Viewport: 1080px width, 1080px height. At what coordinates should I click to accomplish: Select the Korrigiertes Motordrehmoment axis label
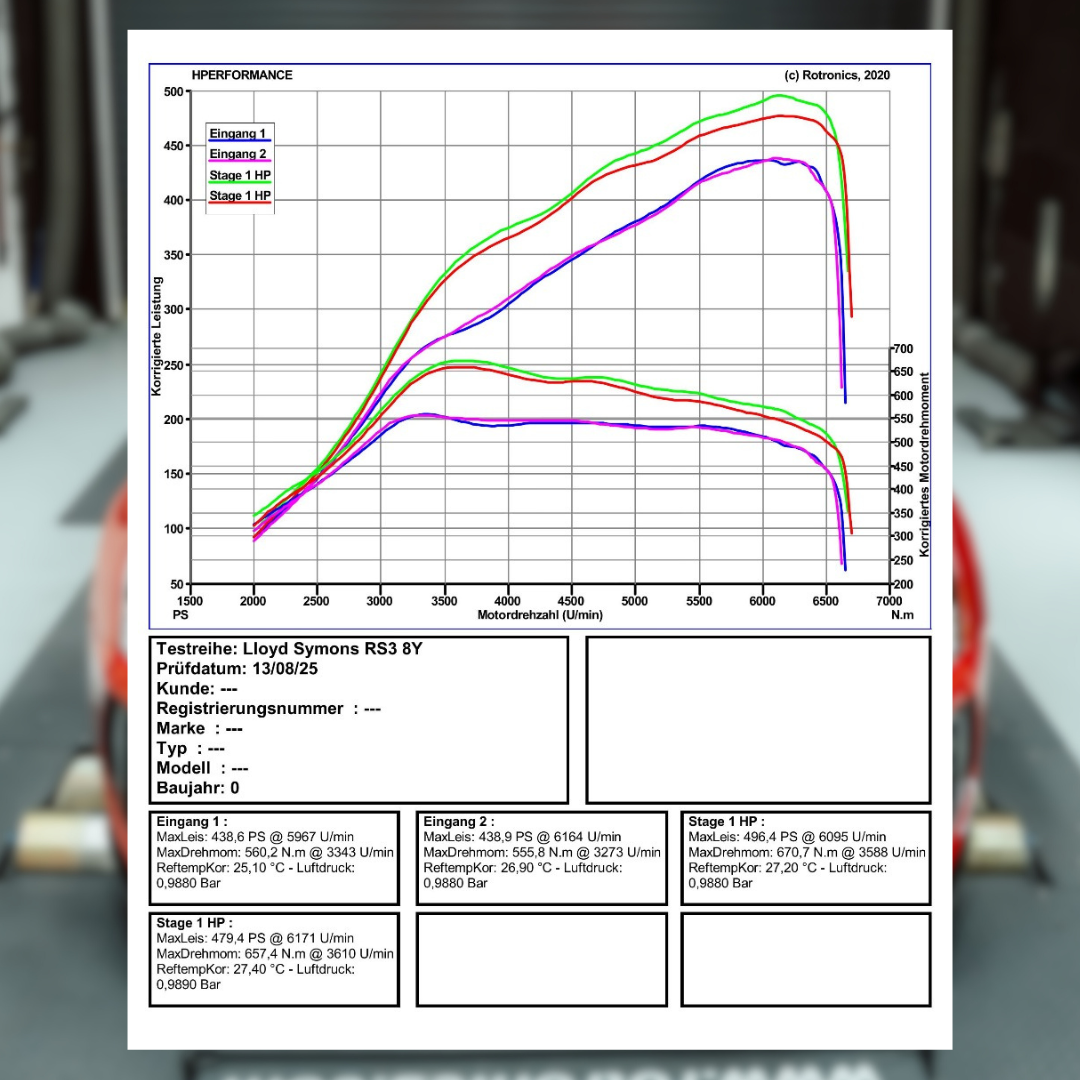[x=924, y=464]
